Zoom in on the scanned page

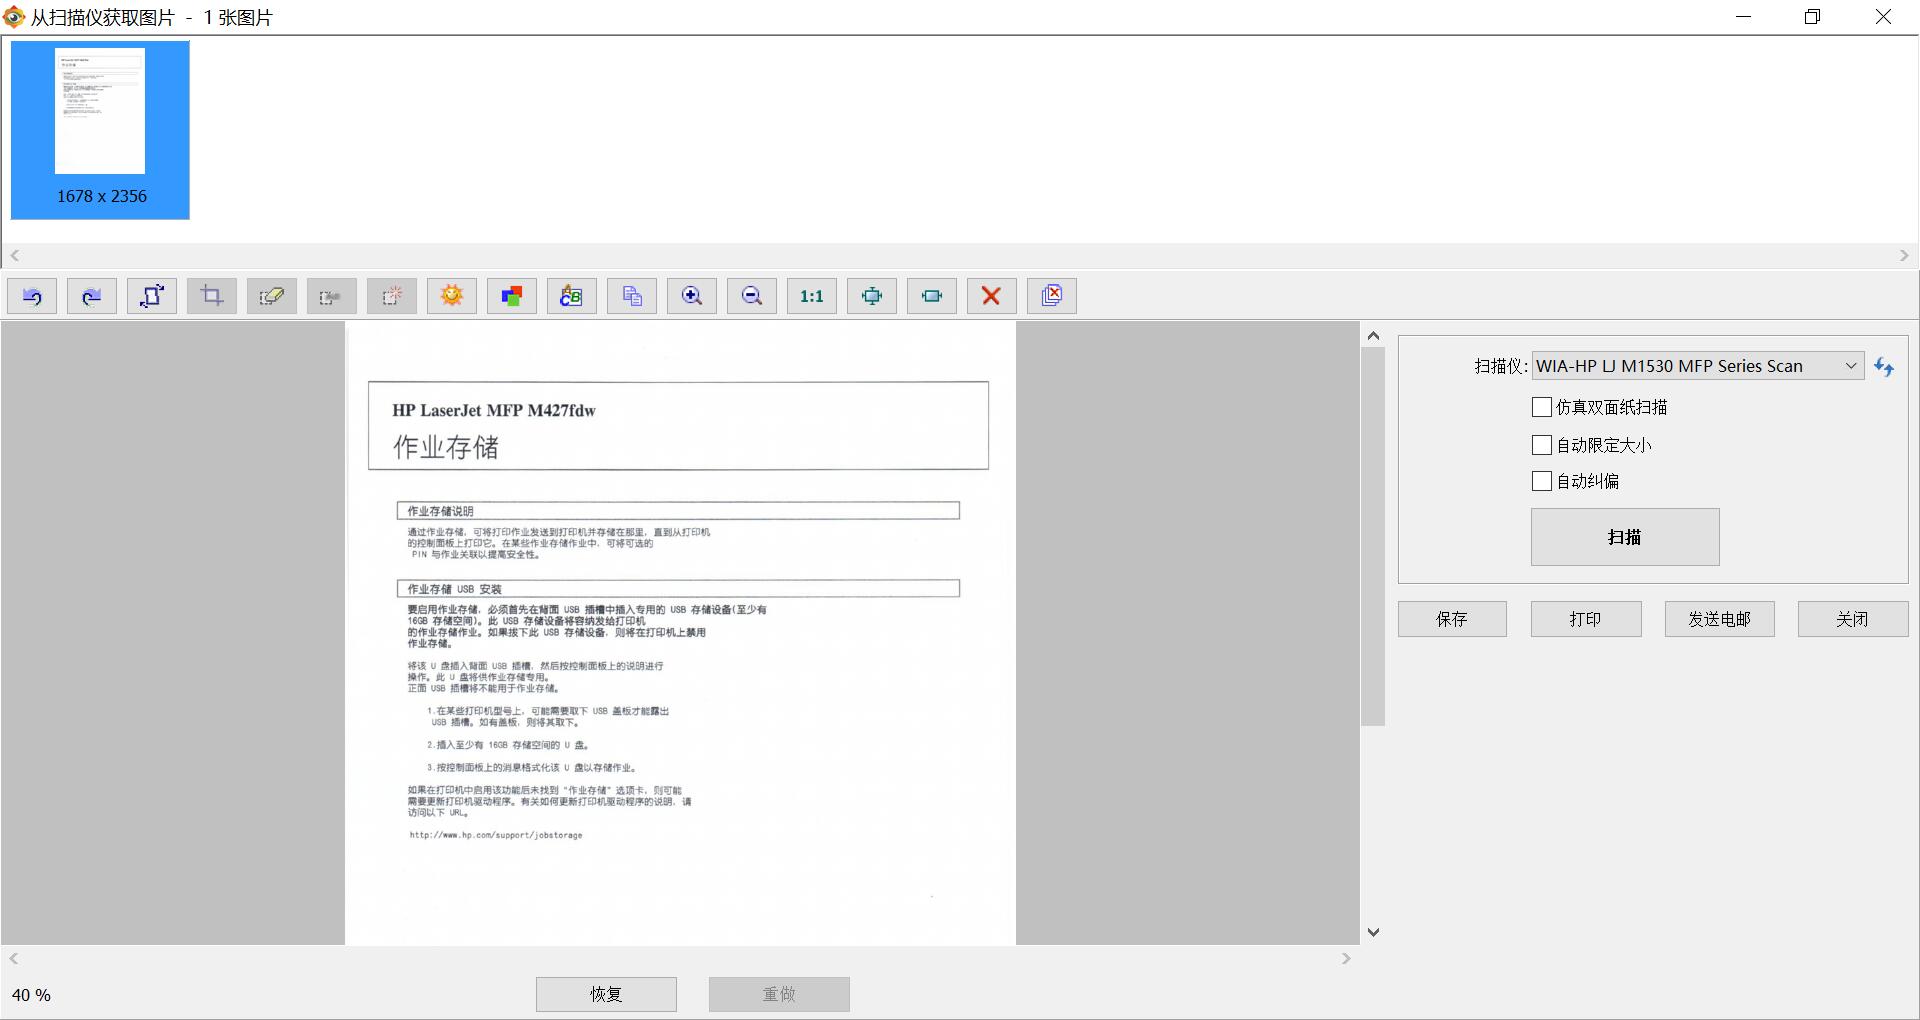(692, 296)
